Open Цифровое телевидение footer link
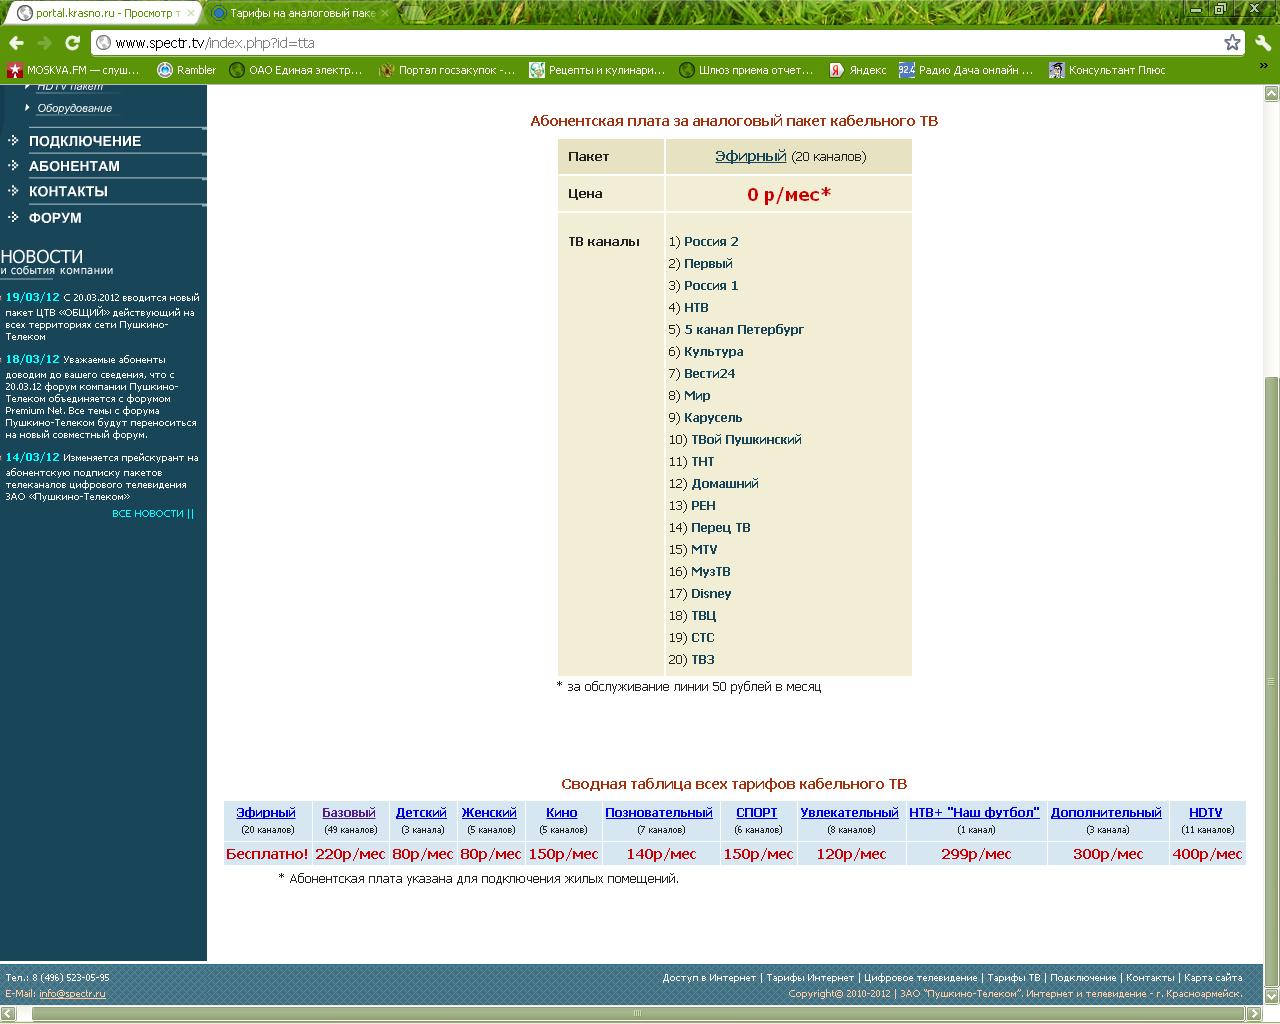 [921, 978]
